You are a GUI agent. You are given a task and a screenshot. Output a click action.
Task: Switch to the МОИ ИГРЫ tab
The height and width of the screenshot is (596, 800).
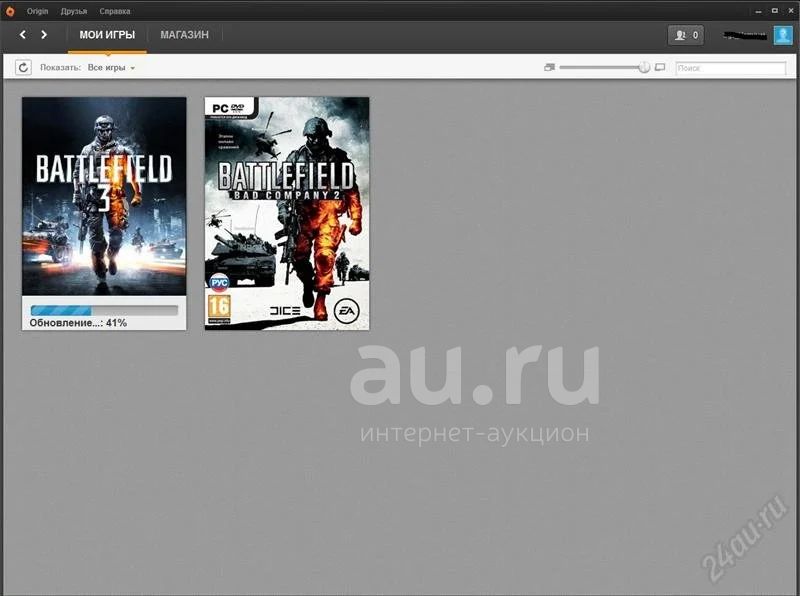(107, 35)
